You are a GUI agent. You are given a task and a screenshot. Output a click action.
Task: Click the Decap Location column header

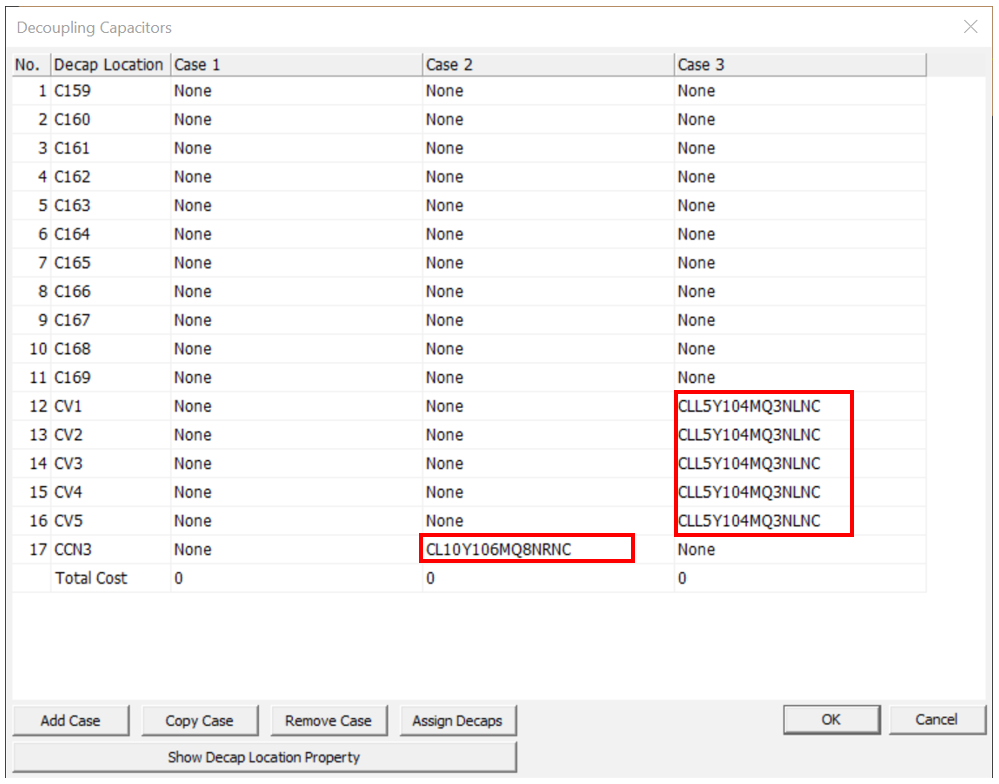(109, 65)
